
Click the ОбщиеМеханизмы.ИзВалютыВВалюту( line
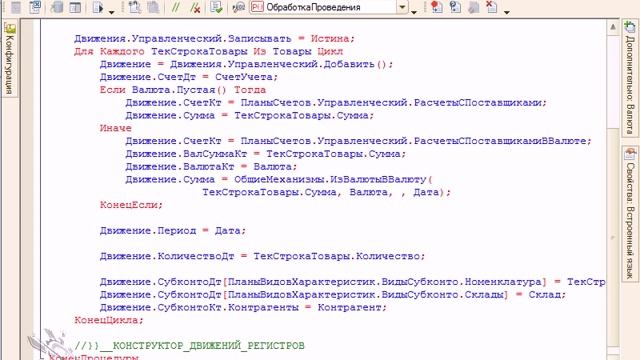[x=279, y=180]
